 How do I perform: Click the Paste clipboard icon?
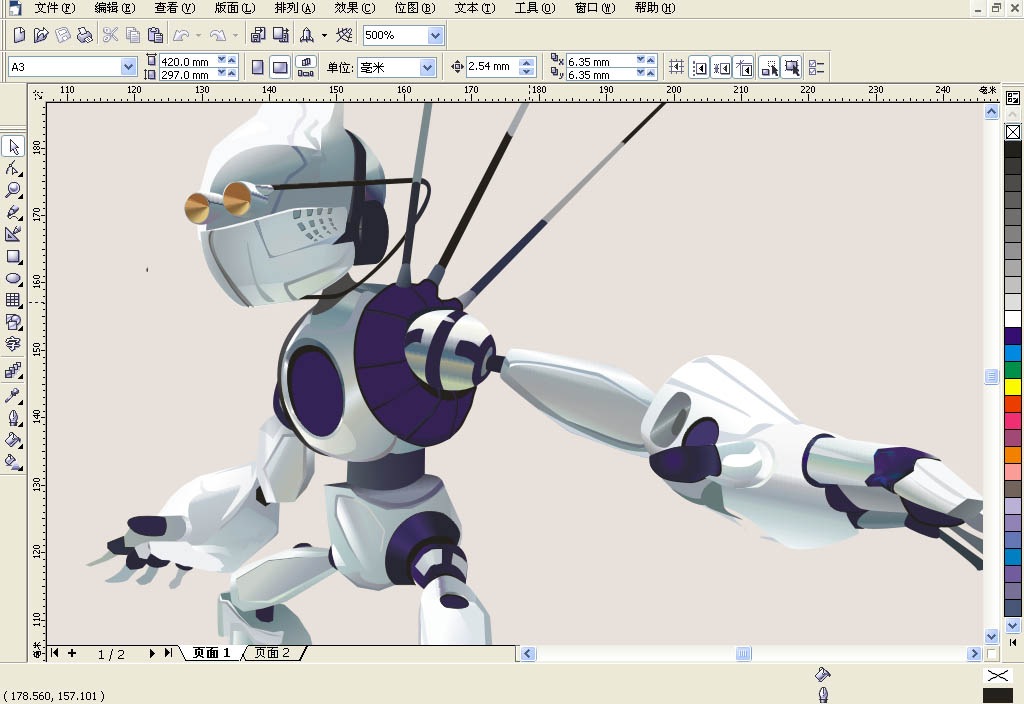pyautogui.click(x=154, y=36)
